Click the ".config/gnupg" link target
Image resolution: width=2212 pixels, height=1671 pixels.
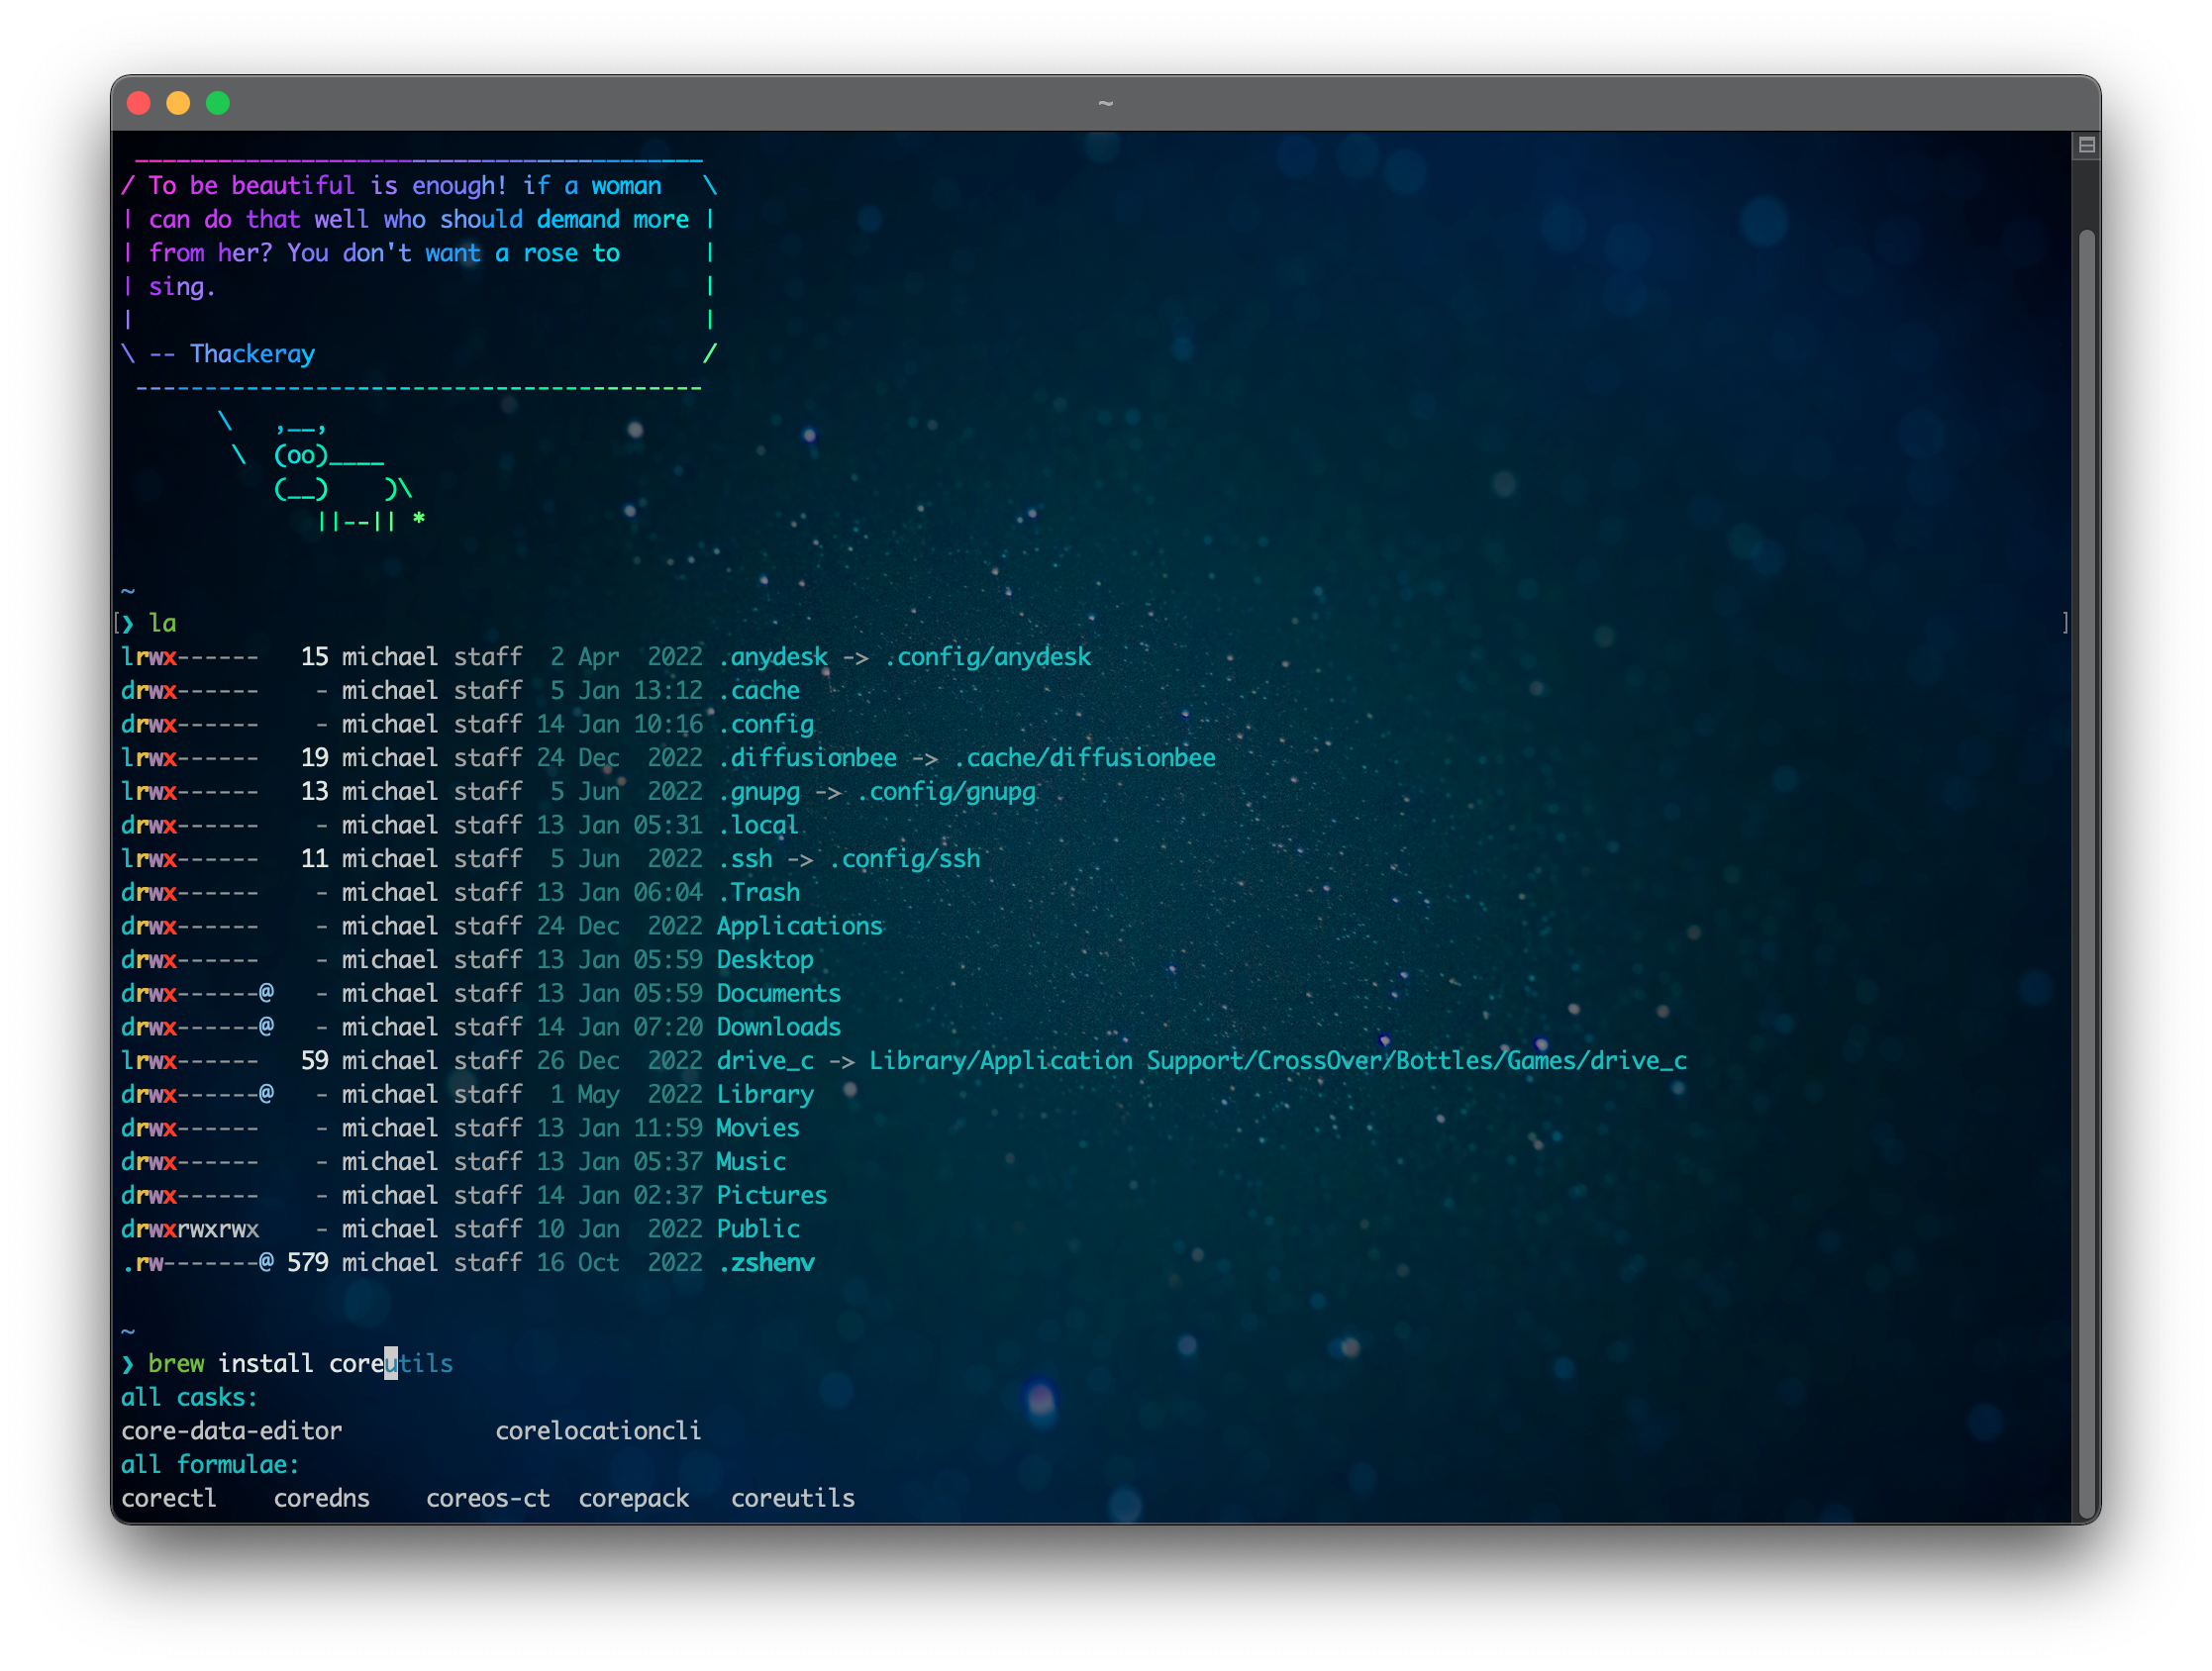947,792
